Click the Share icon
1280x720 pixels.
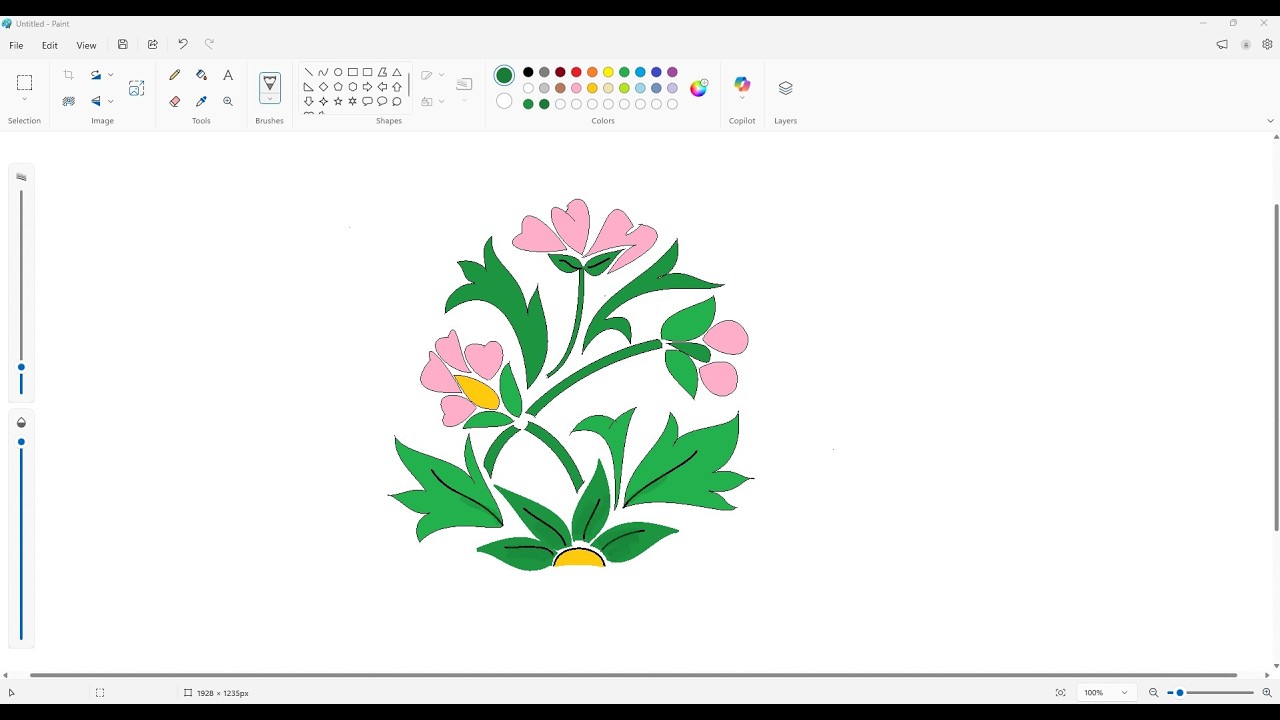click(153, 44)
